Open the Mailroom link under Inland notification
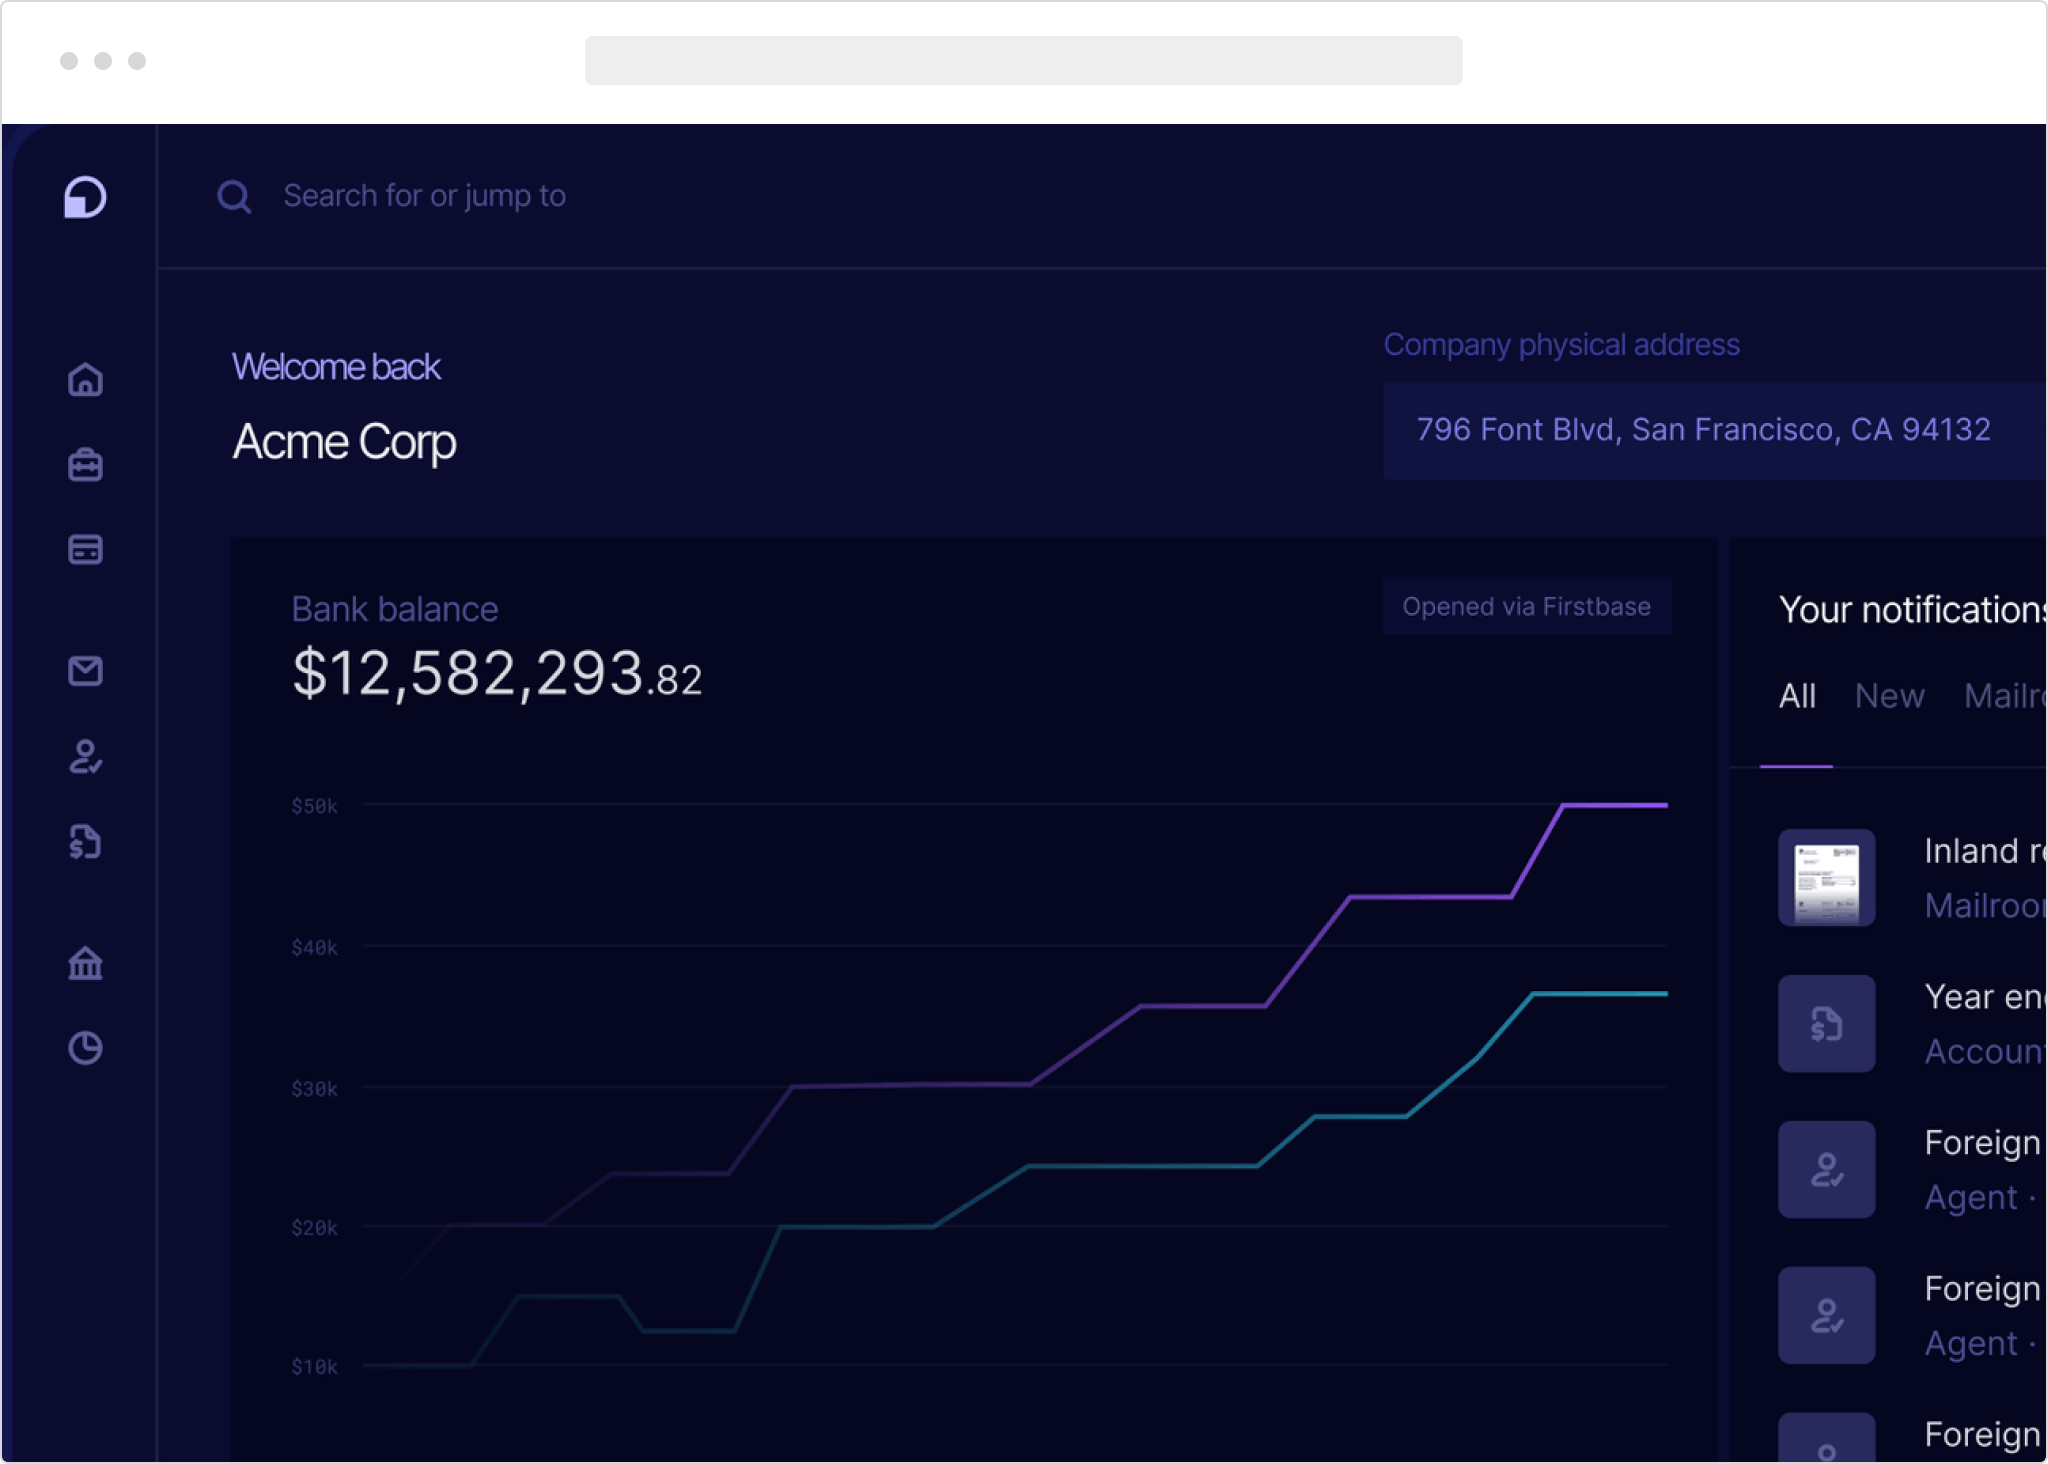The image size is (2048, 1464). click(x=1985, y=905)
